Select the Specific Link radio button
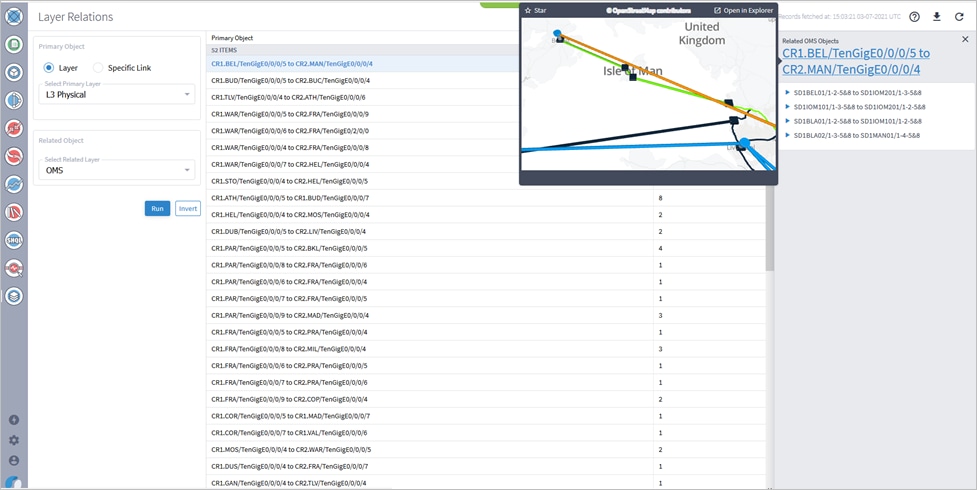977x490 pixels. 98,67
